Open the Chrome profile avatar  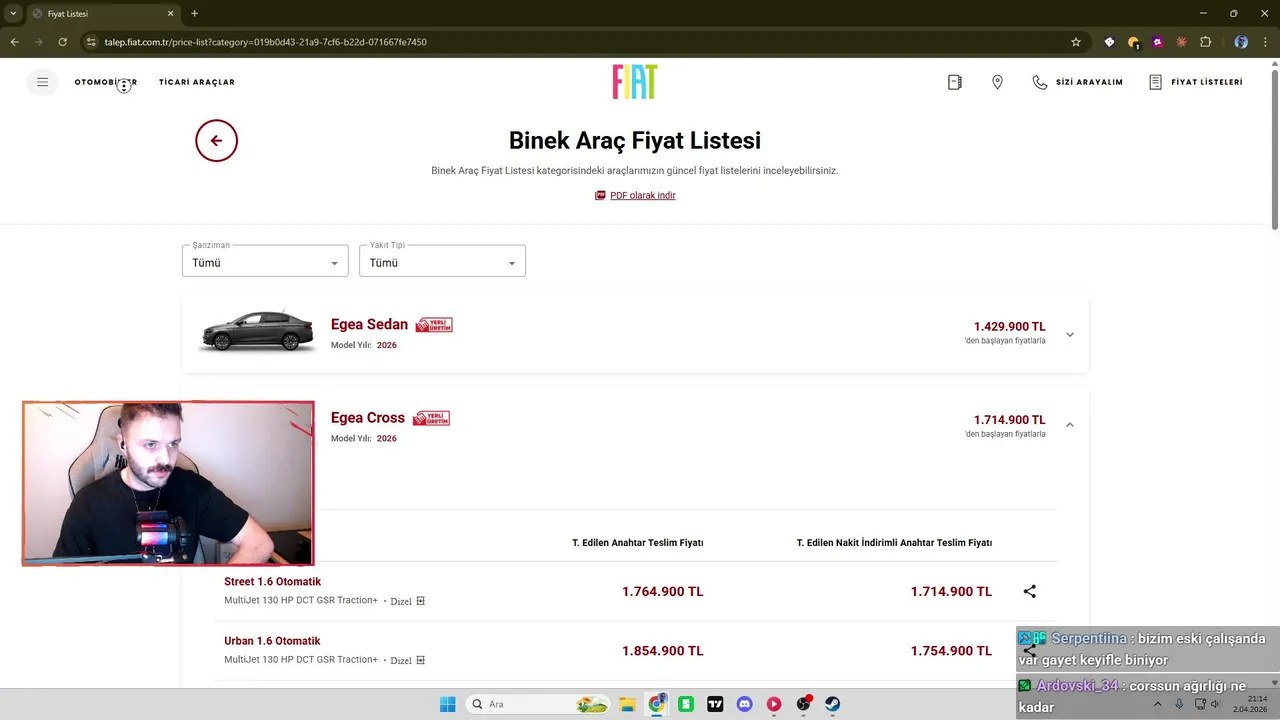pos(1241,42)
